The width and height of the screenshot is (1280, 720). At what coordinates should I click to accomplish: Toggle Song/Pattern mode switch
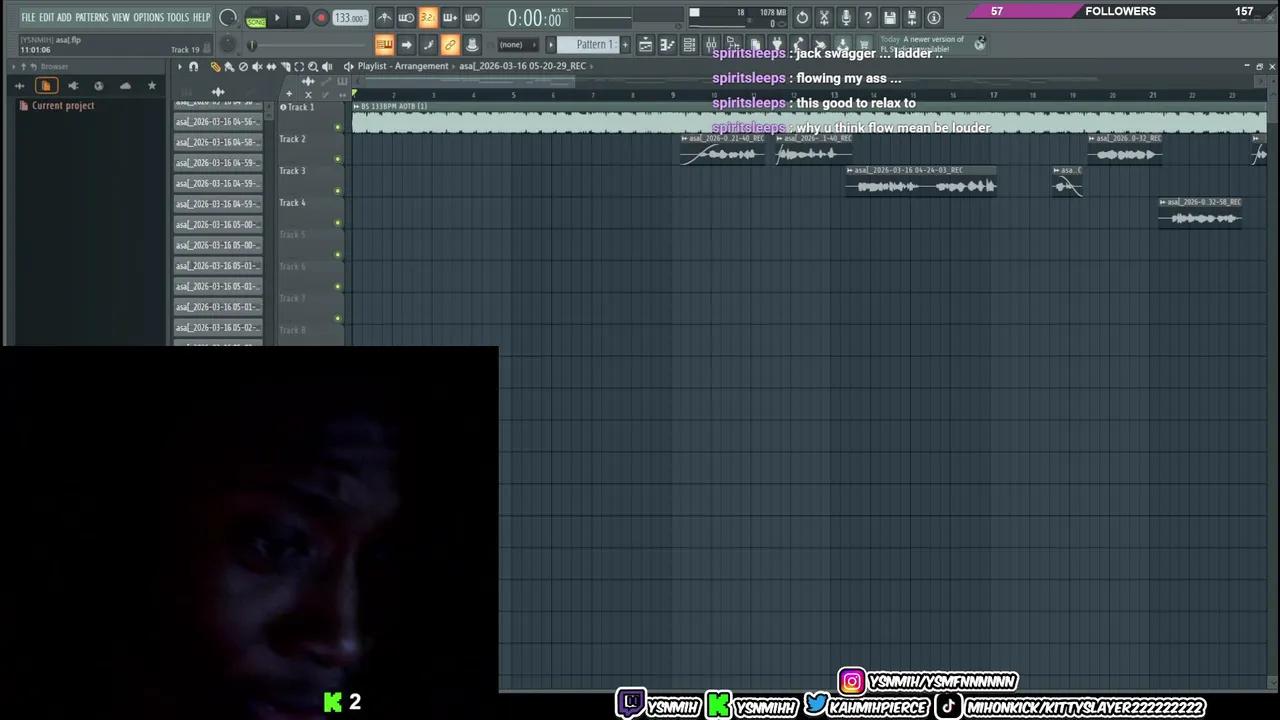click(x=256, y=18)
